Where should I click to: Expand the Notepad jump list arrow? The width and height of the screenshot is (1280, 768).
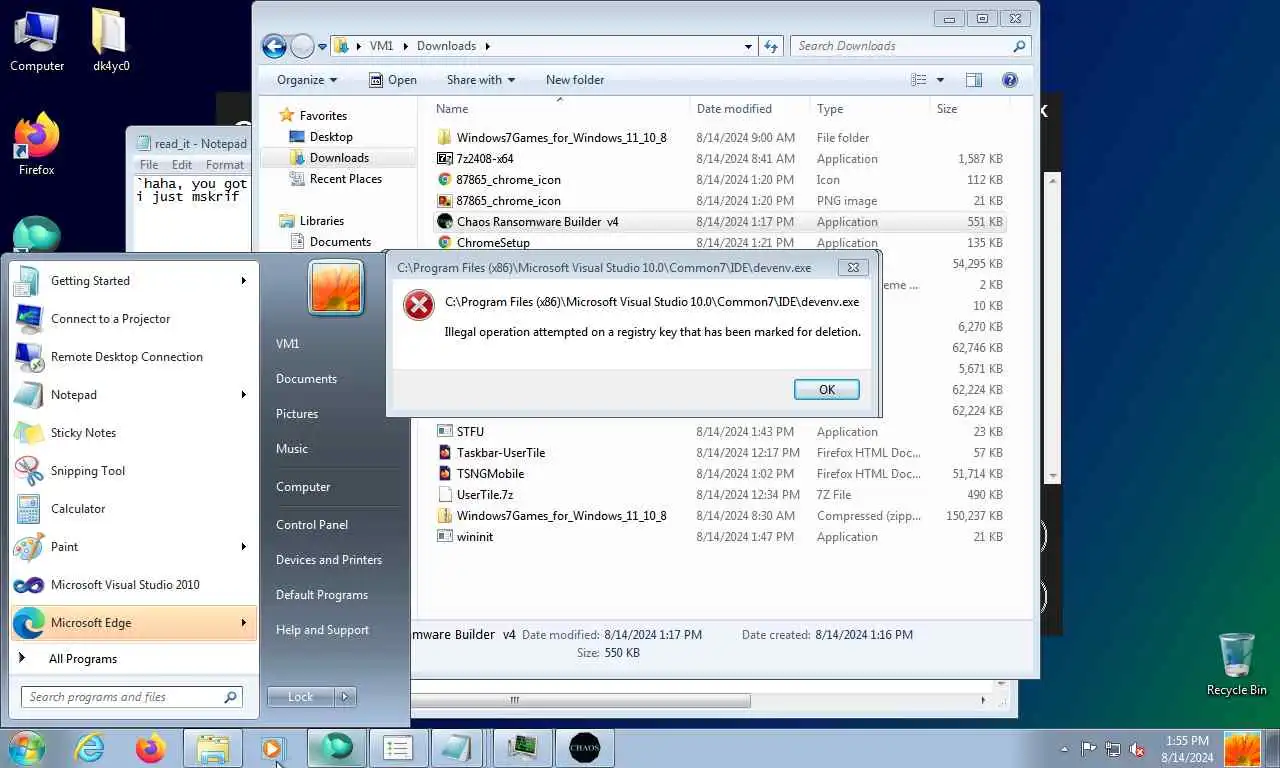pos(244,395)
